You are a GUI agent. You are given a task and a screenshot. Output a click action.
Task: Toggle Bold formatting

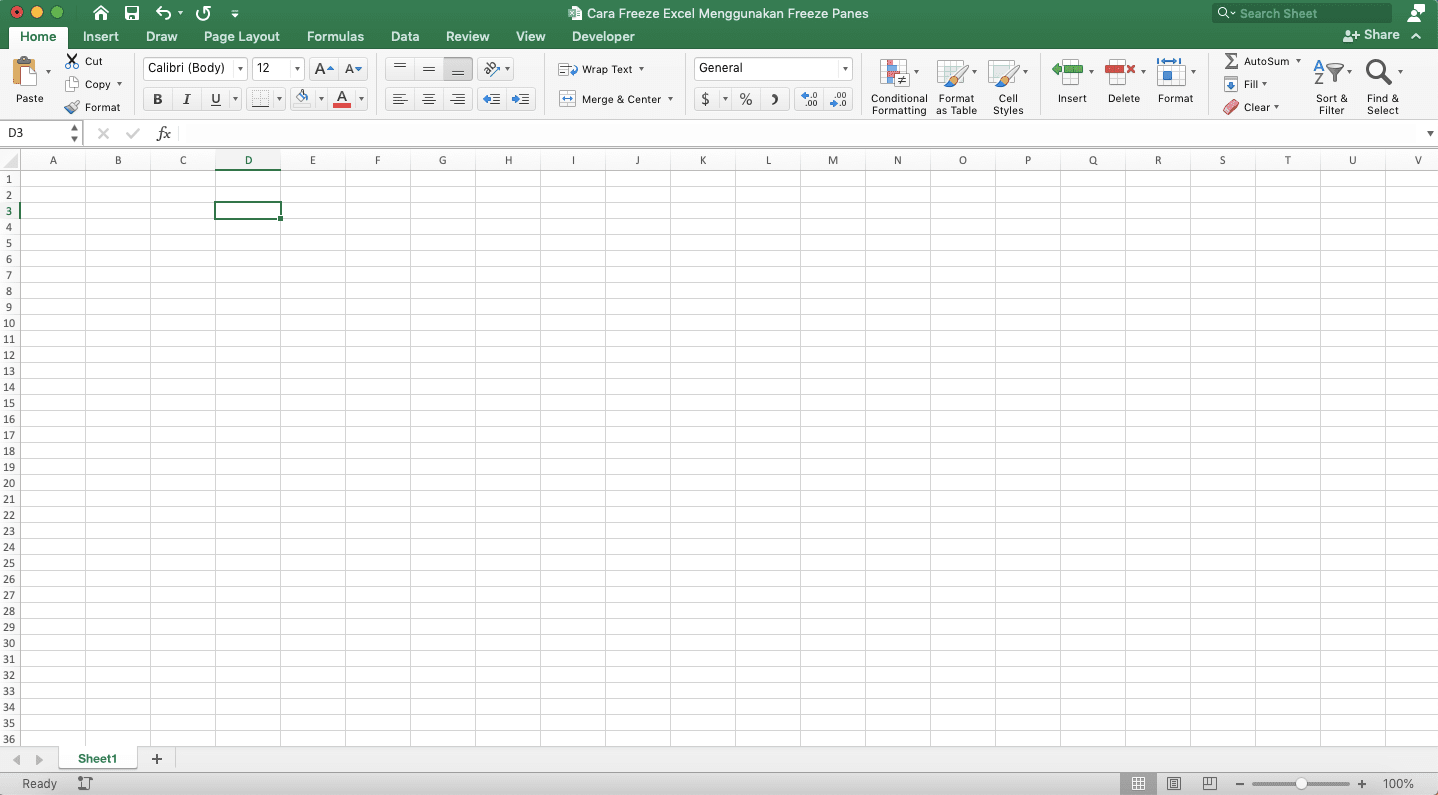(158, 99)
